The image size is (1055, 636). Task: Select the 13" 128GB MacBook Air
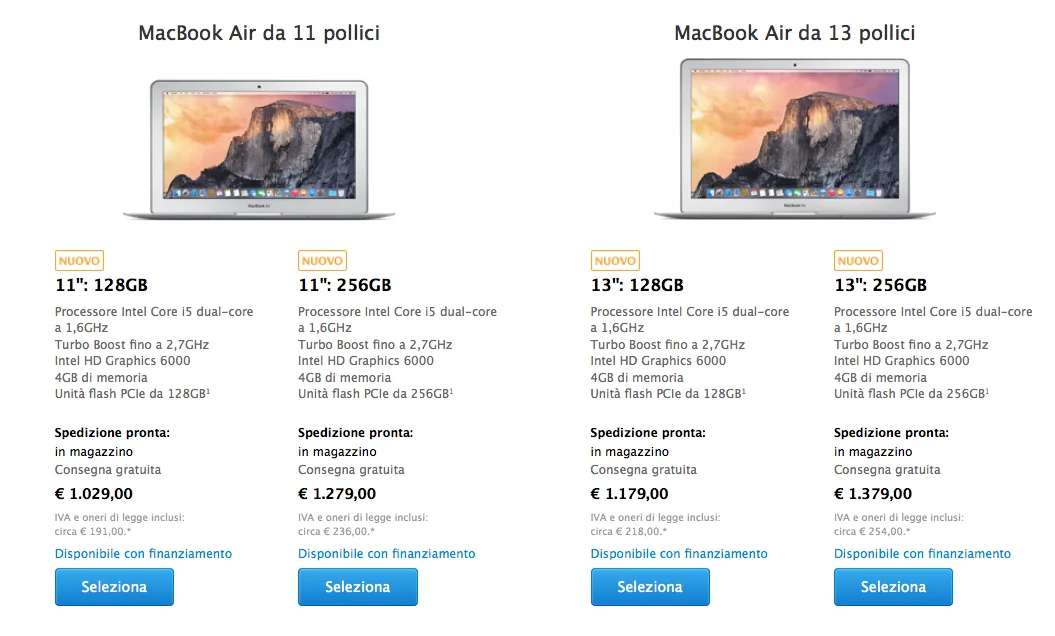pyautogui.click(x=650, y=587)
